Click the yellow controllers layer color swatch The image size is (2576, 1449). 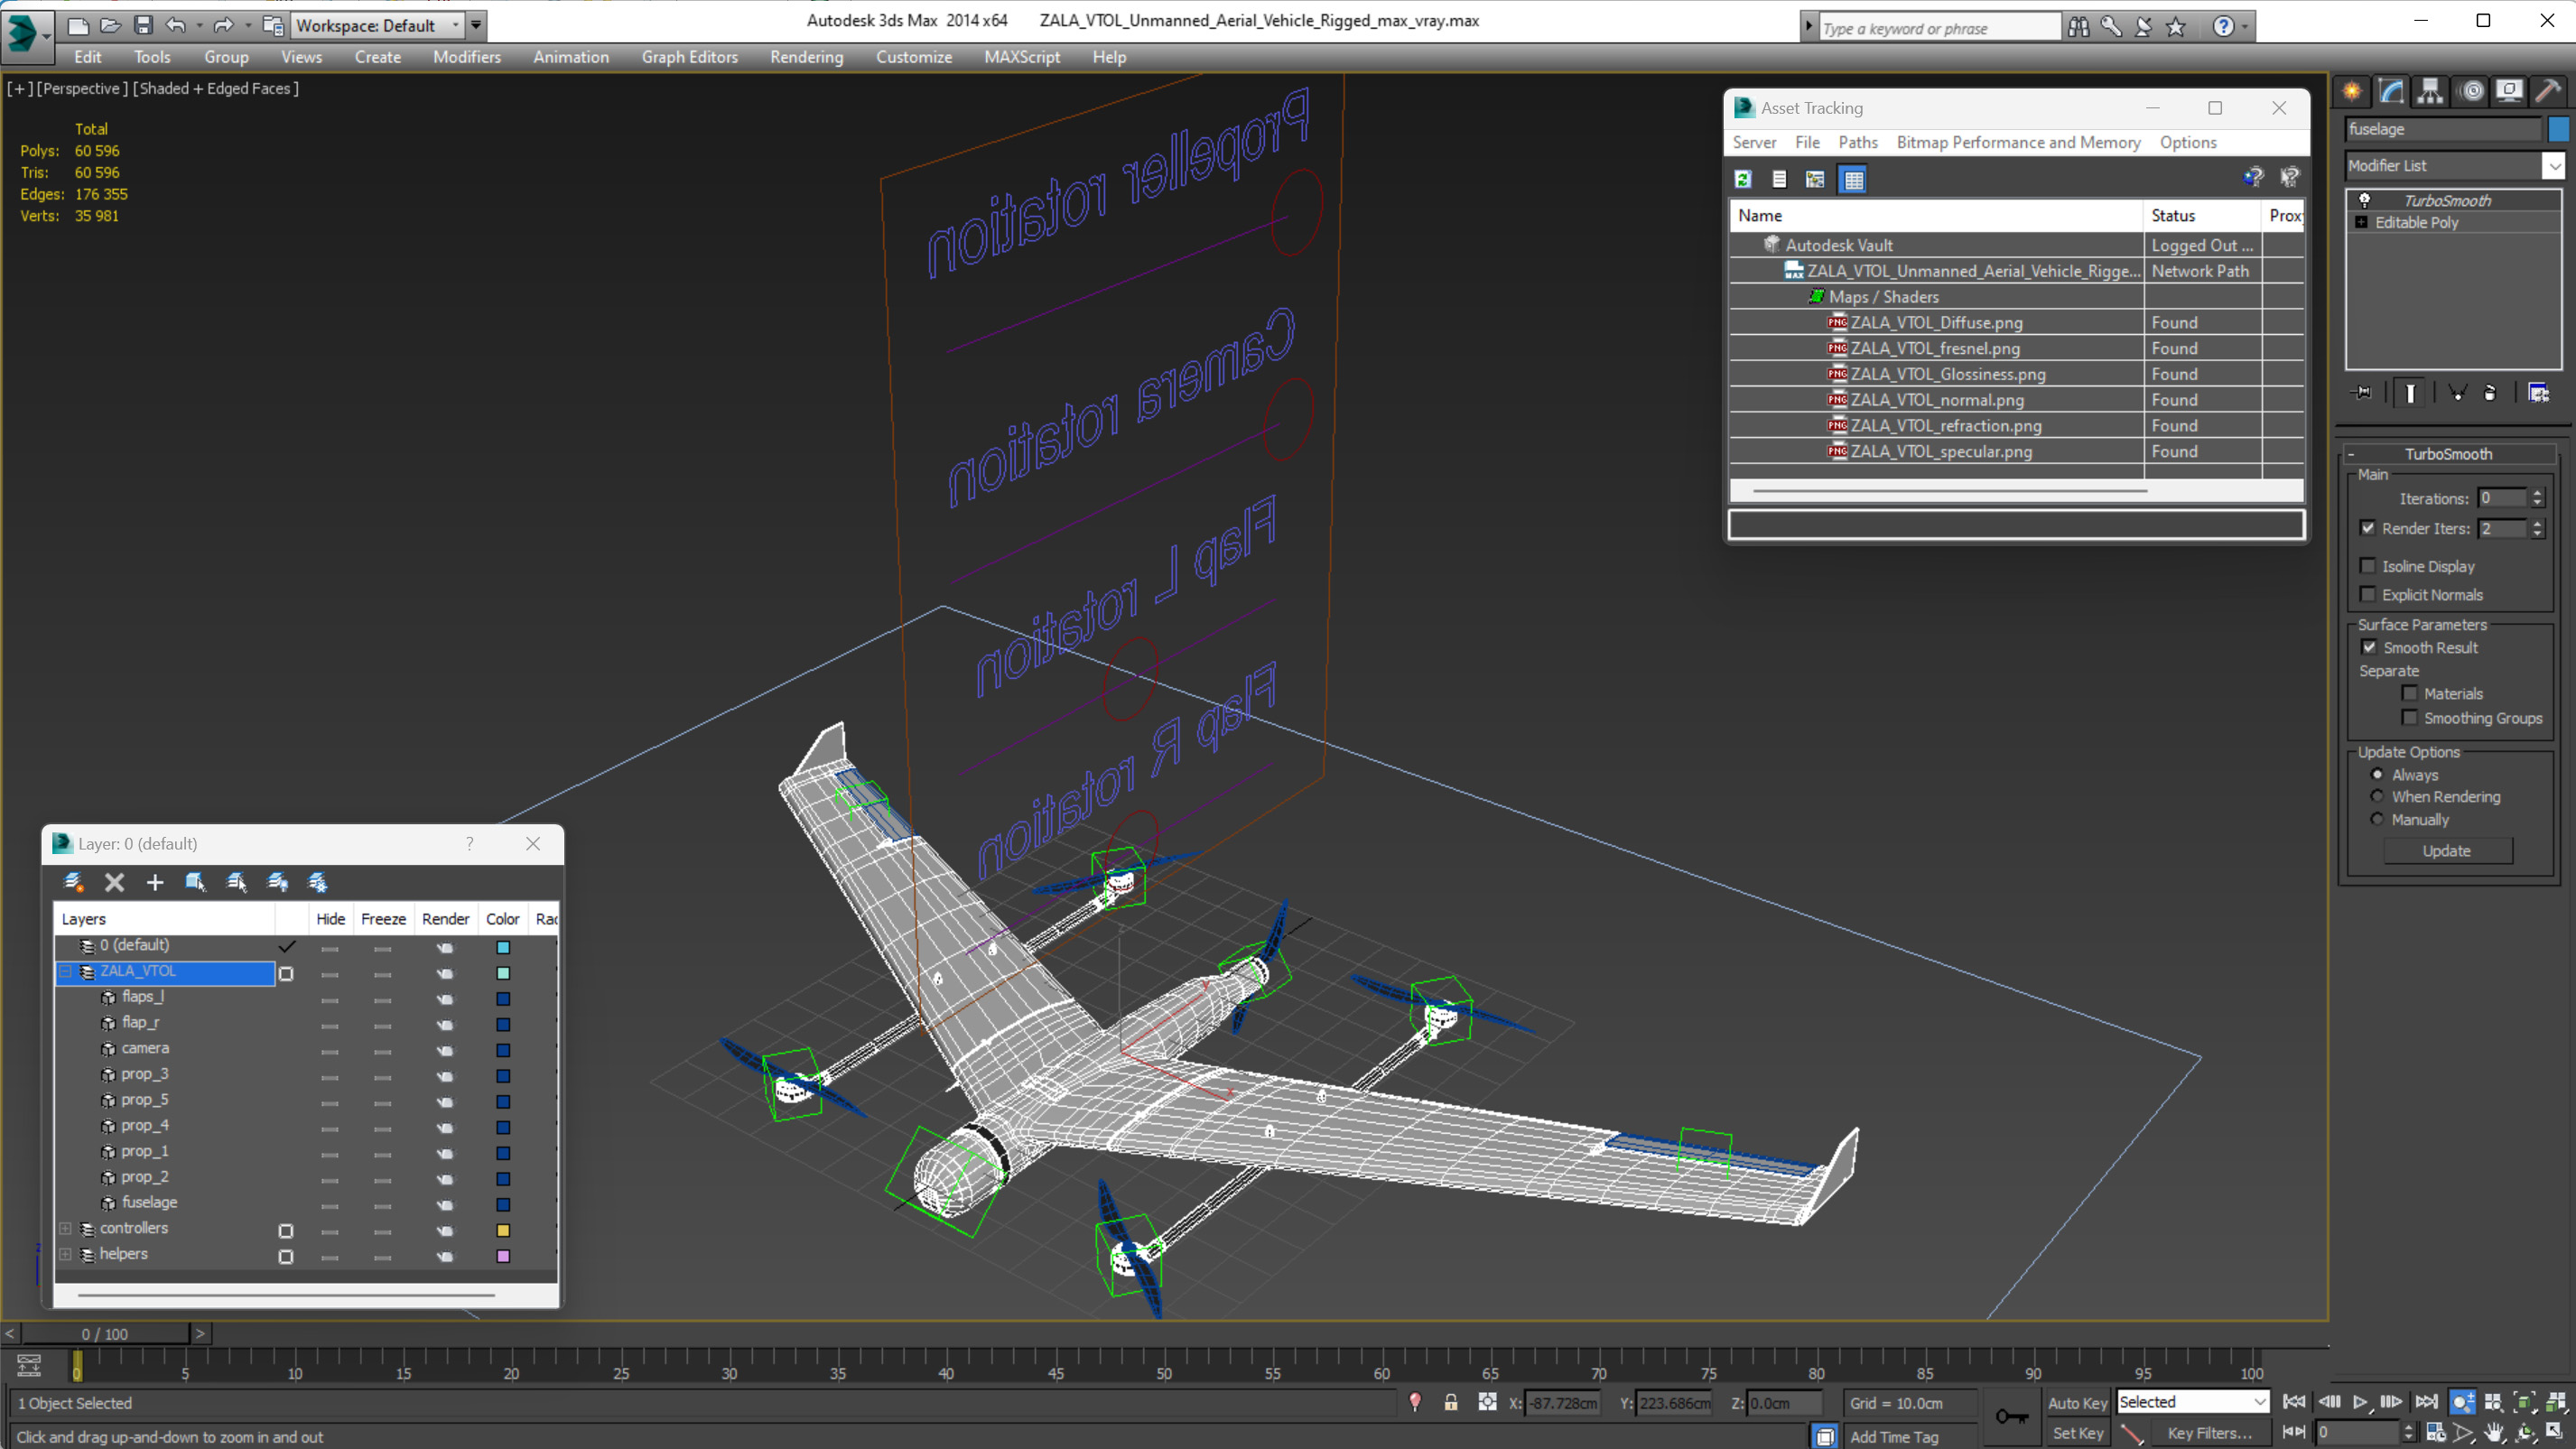(x=503, y=1230)
